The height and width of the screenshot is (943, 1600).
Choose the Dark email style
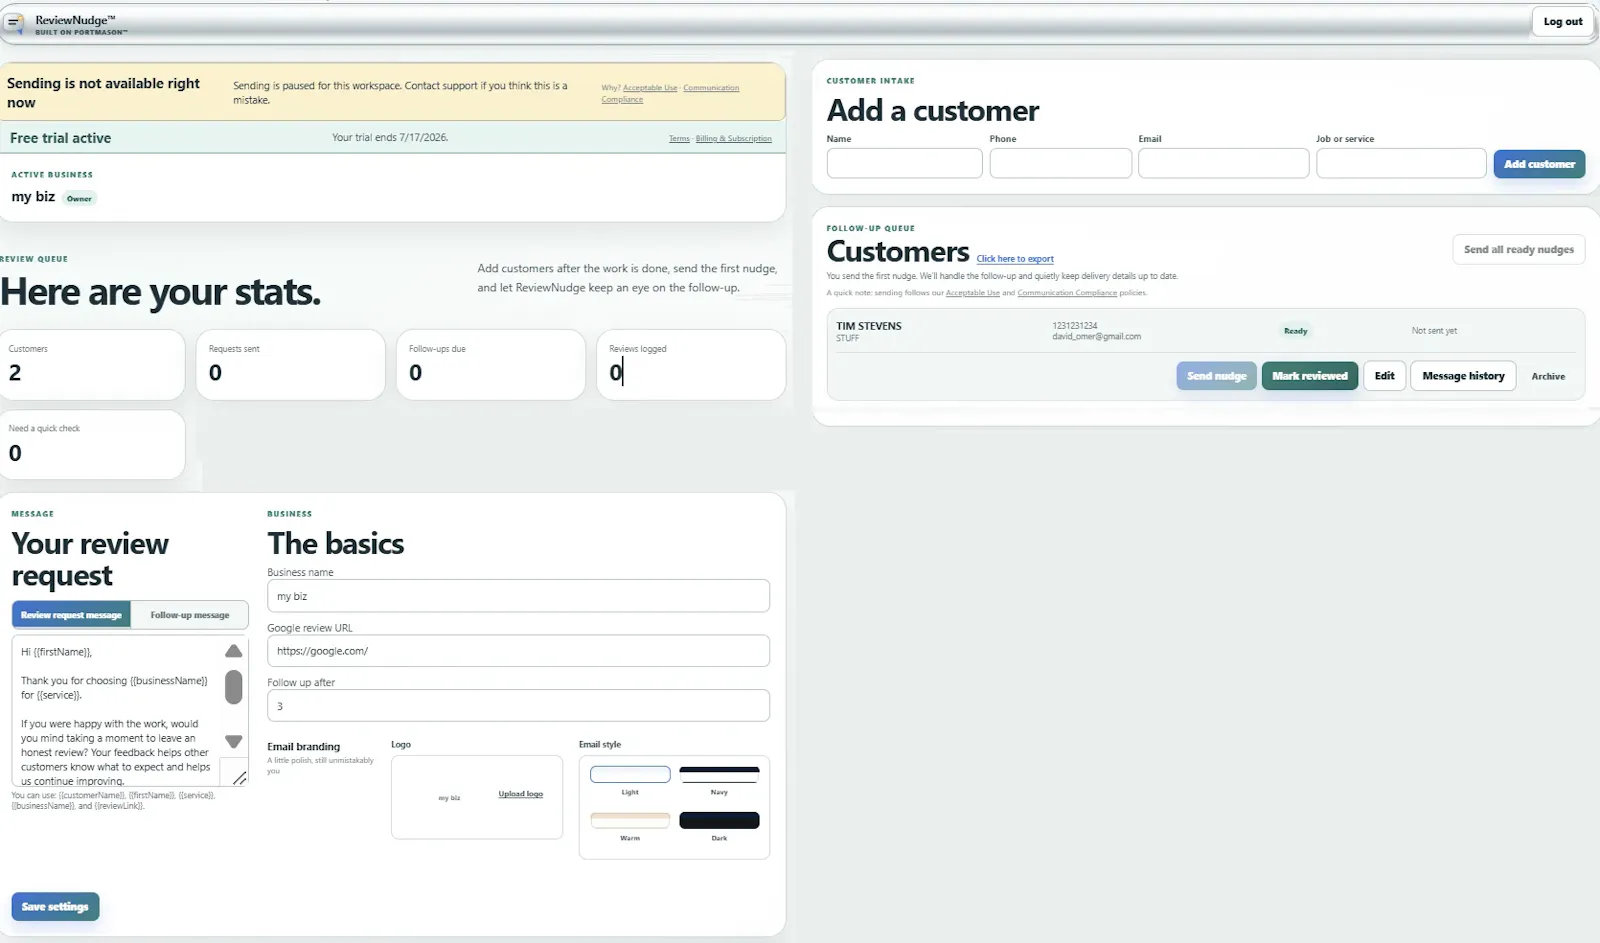[x=719, y=820]
